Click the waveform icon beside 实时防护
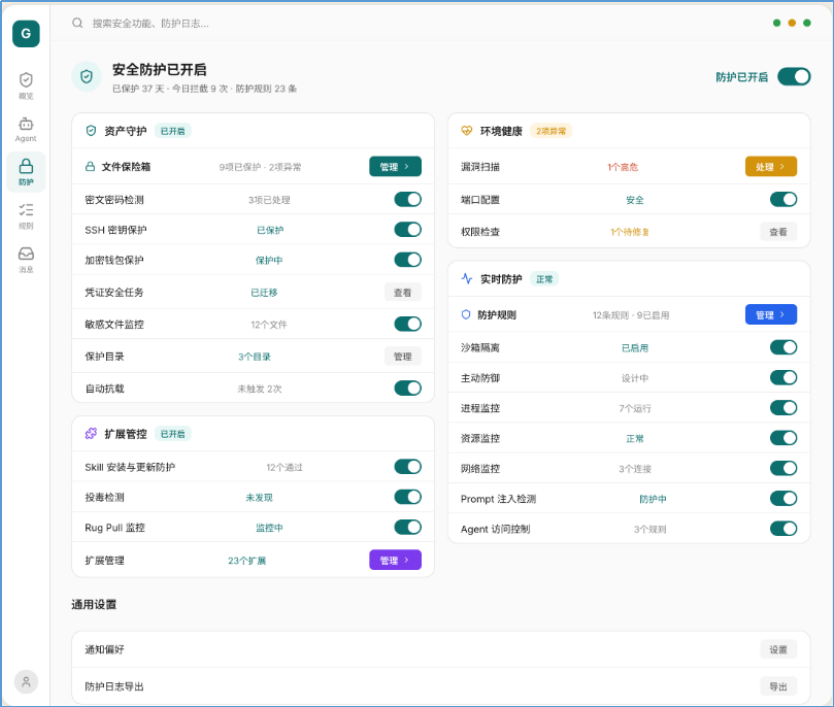The image size is (834, 707). (x=465, y=279)
